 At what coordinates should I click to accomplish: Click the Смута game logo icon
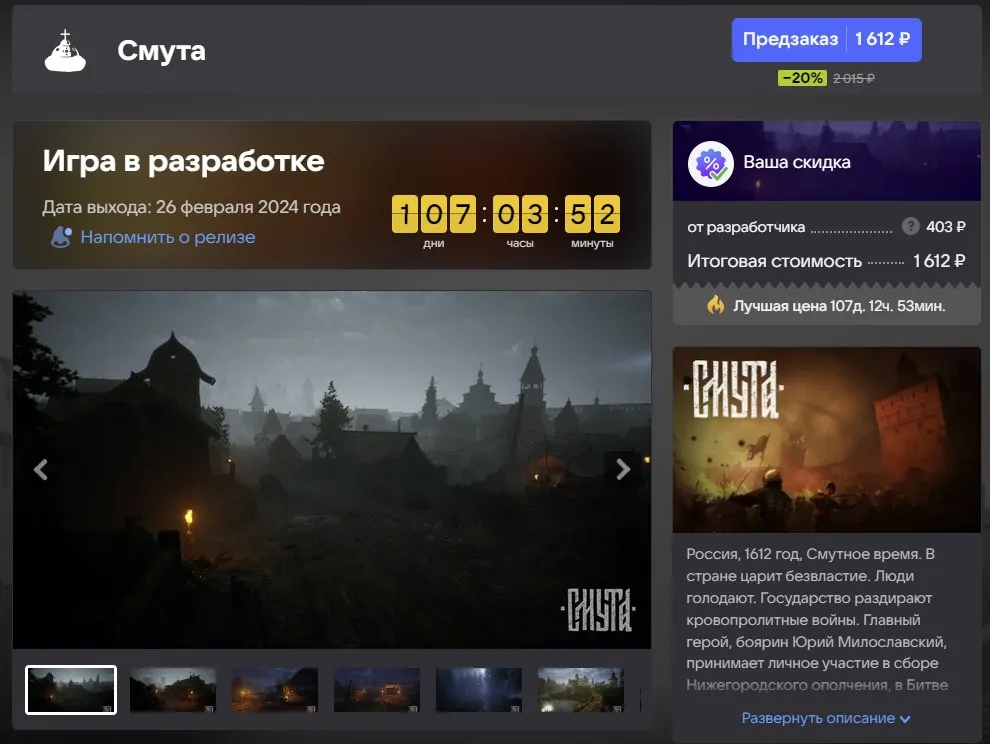pos(65,51)
